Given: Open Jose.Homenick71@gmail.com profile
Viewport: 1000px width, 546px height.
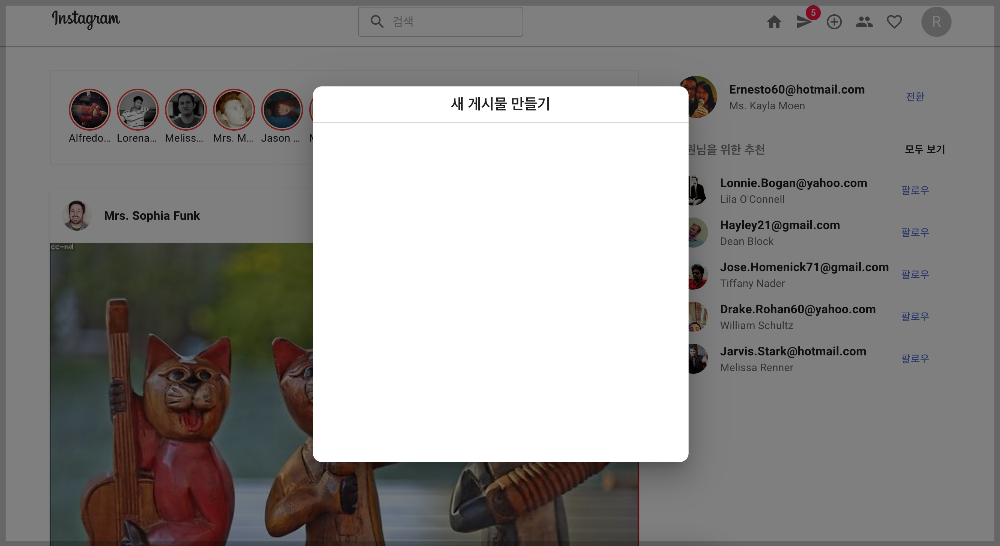Looking at the screenshot, I should coord(804,267).
